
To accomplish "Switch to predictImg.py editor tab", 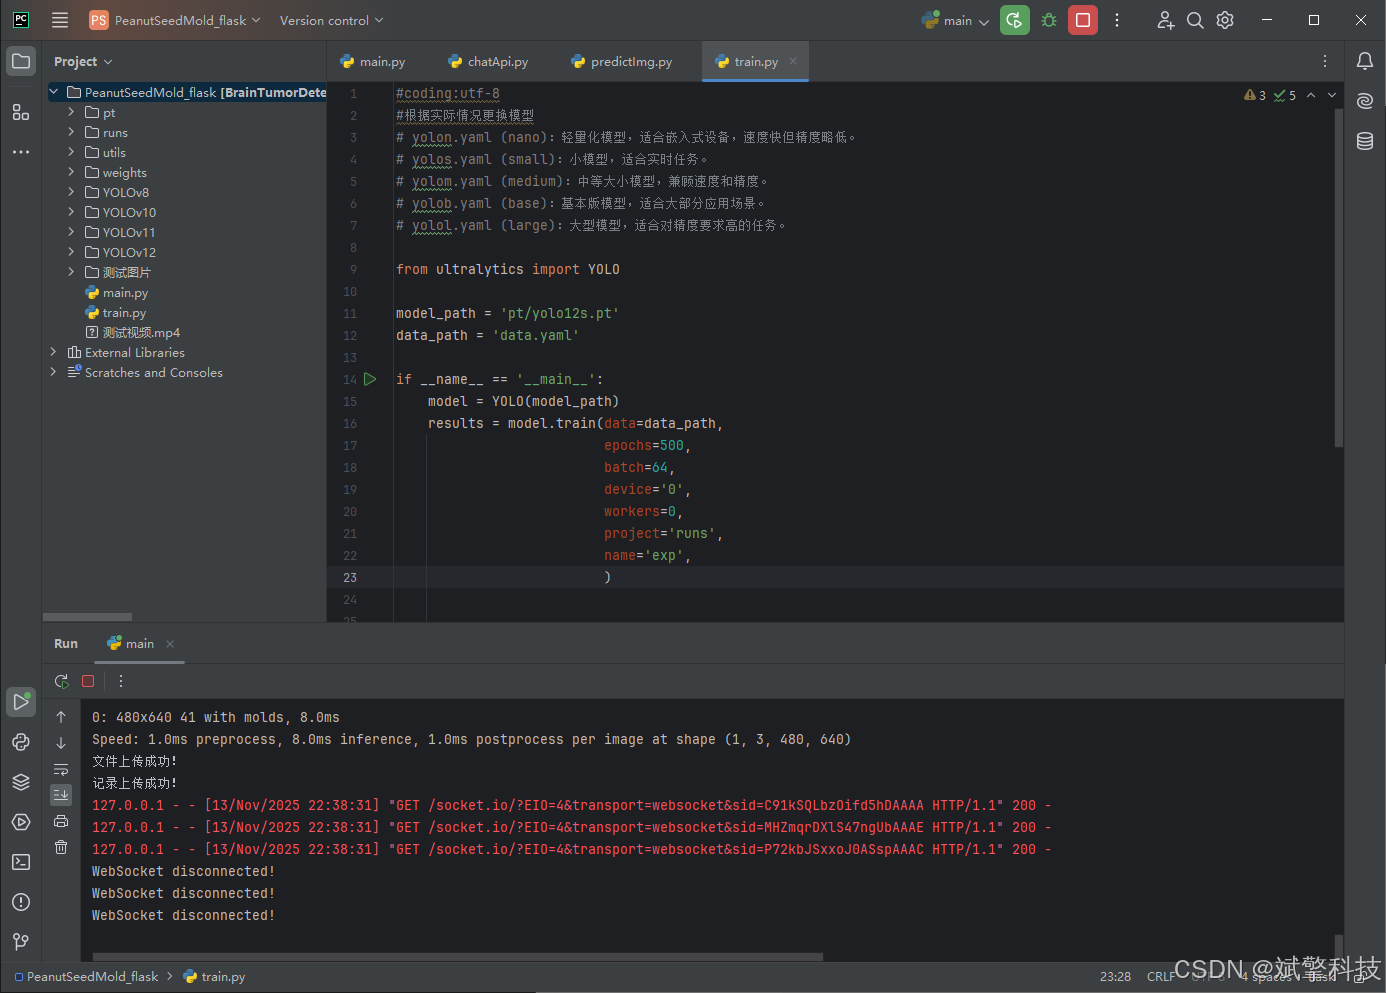I will 622,61.
